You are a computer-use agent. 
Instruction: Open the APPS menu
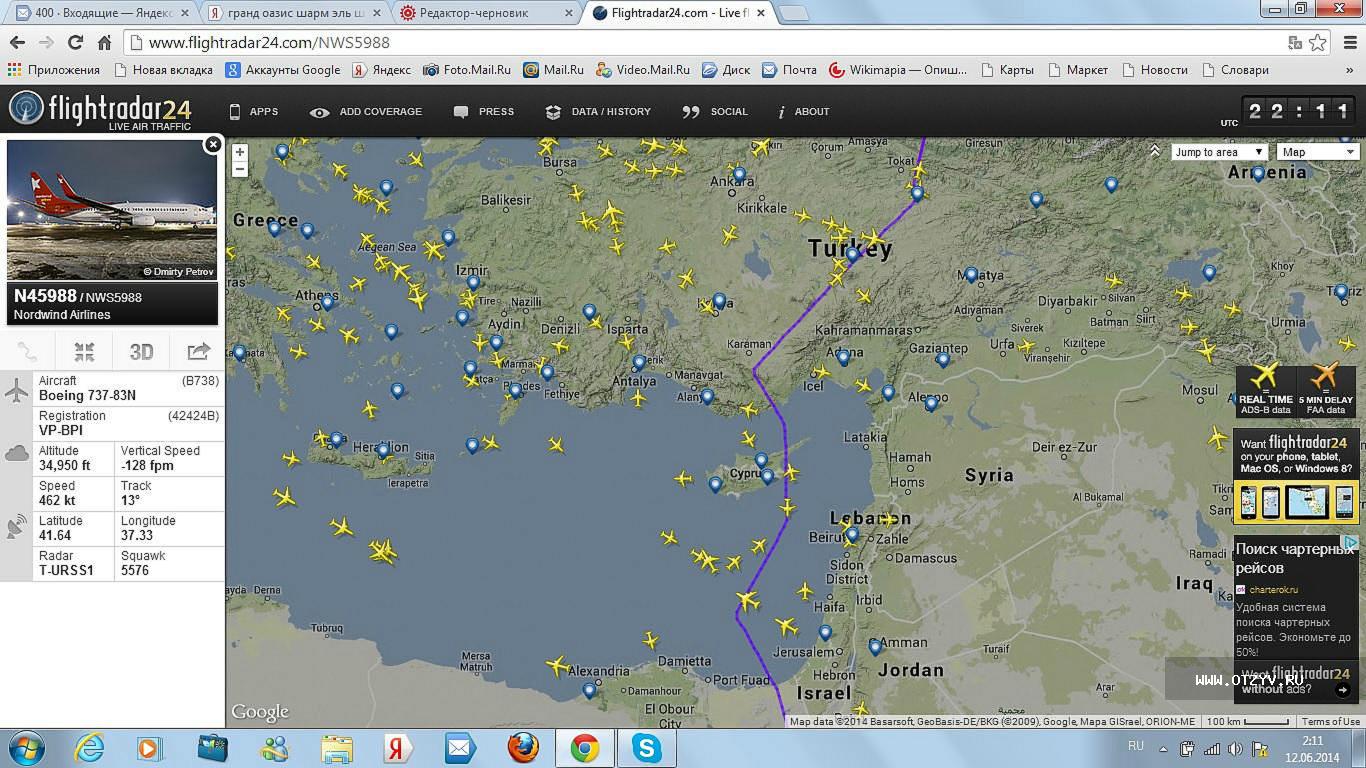(254, 112)
